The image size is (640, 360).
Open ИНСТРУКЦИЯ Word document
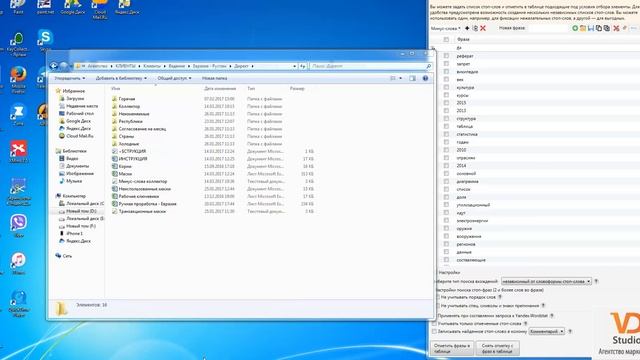(133, 159)
